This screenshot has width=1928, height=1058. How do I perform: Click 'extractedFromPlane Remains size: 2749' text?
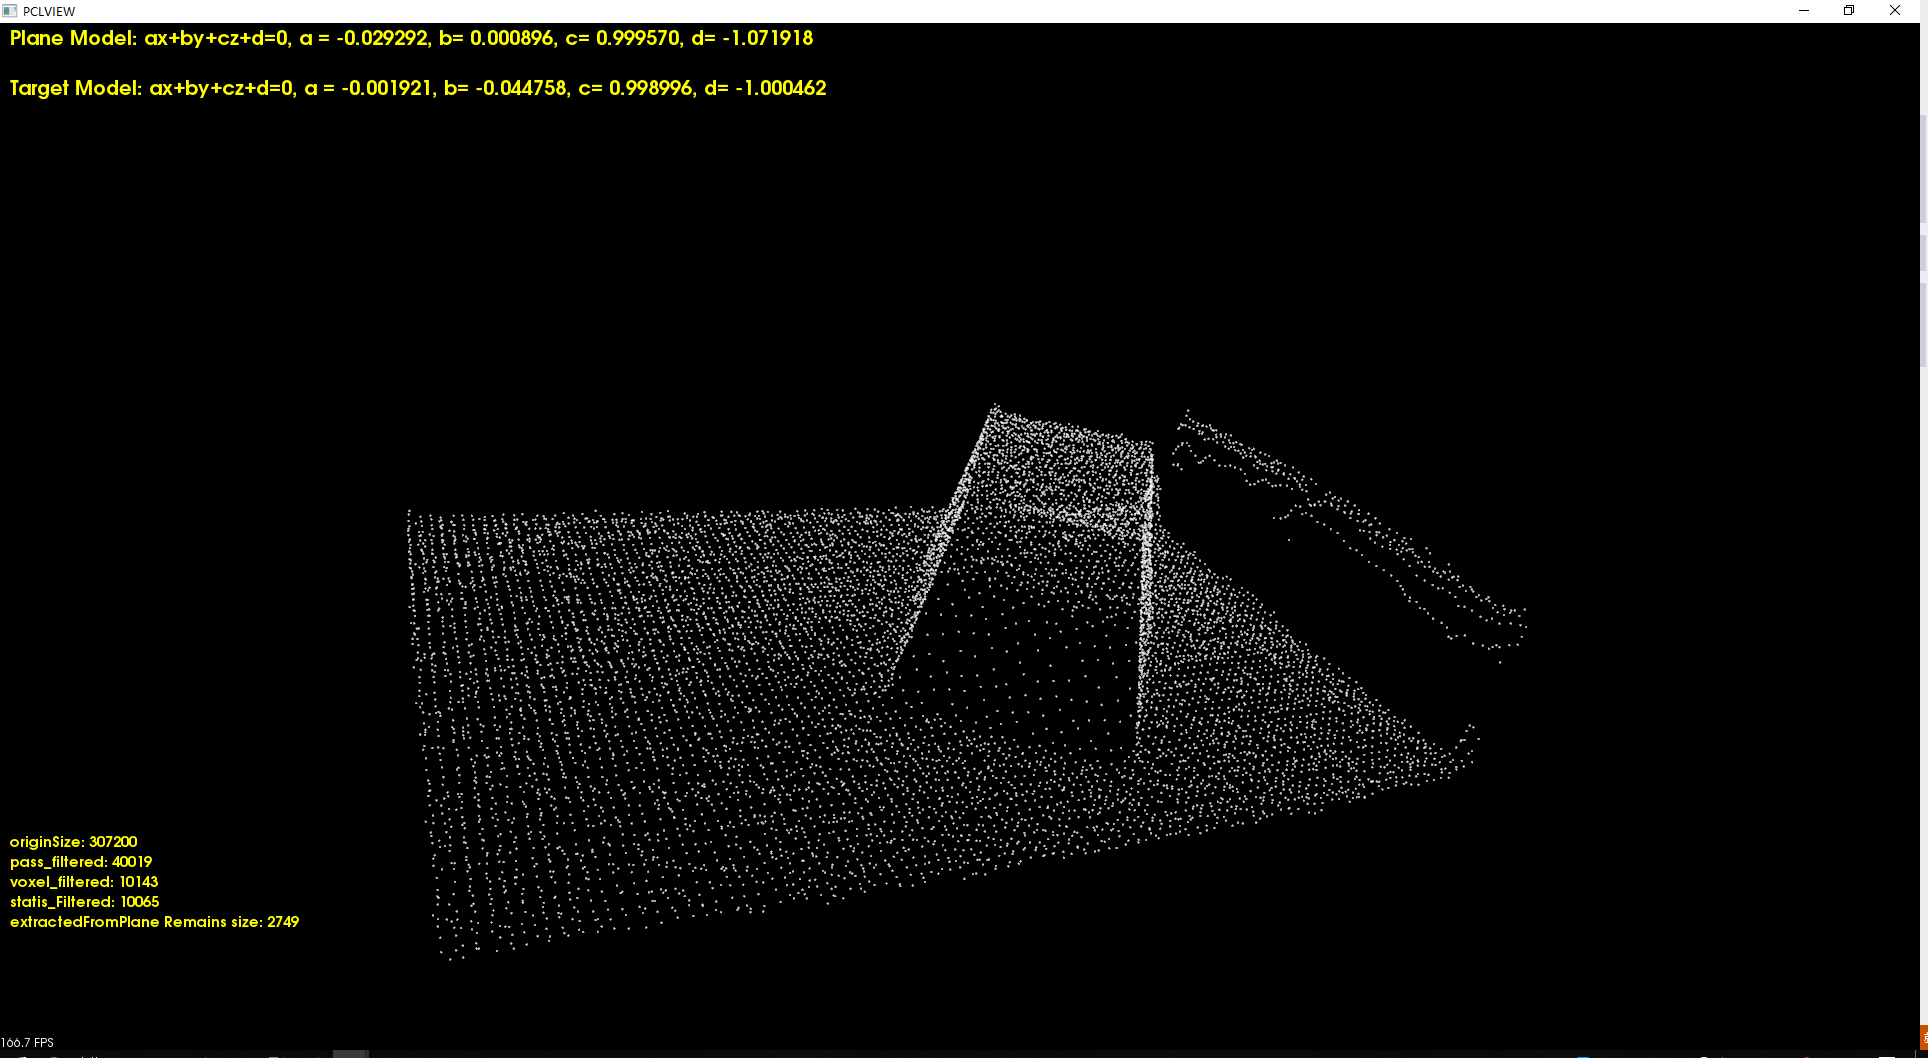[154, 922]
